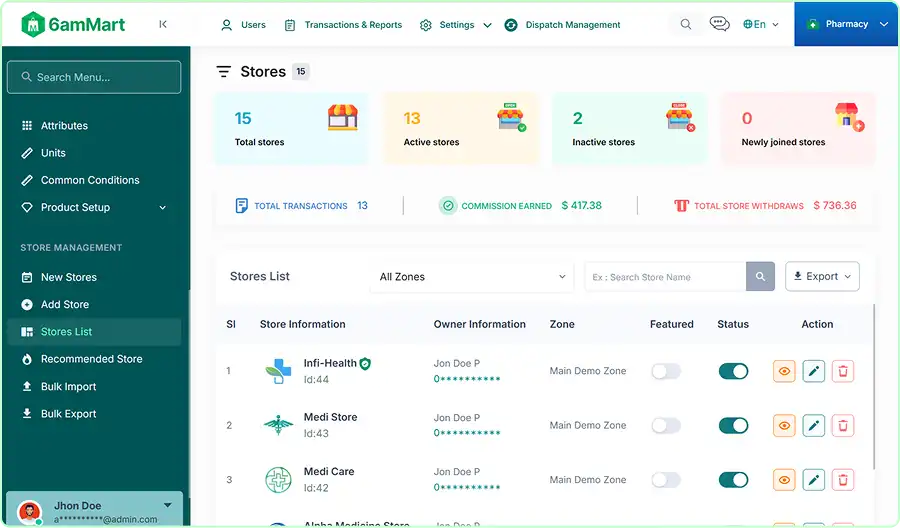
Task: Click the Inactive stores card icon
Action: (x=680, y=117)
